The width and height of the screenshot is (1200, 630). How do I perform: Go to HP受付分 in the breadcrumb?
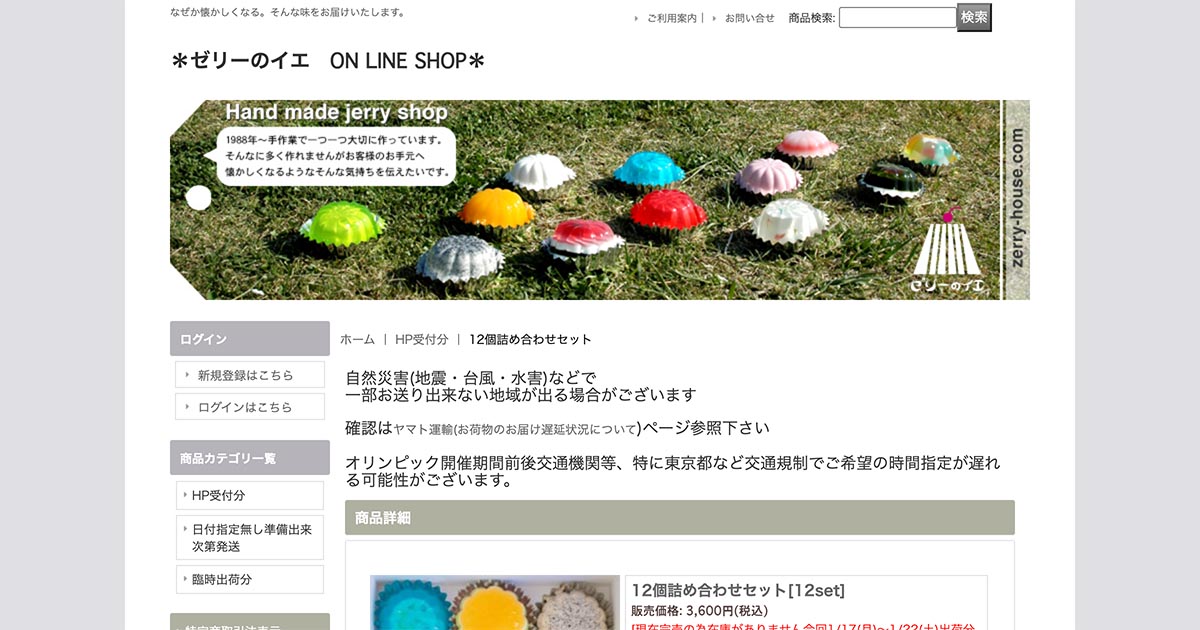click(421, 340)
